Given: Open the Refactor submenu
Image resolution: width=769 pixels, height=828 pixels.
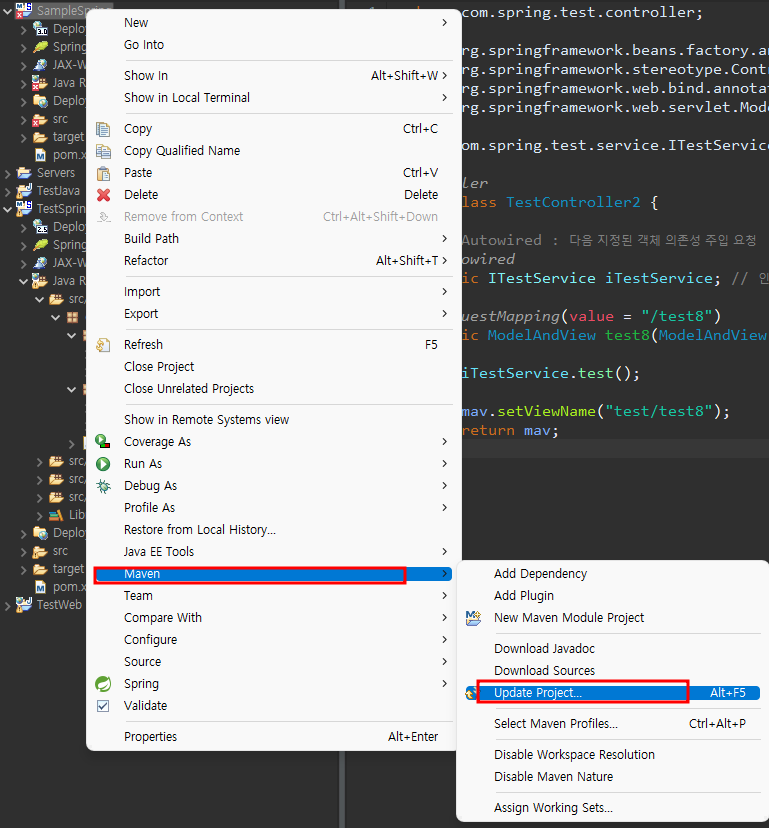Looking at the screenshot, I should tap(274, 261).
